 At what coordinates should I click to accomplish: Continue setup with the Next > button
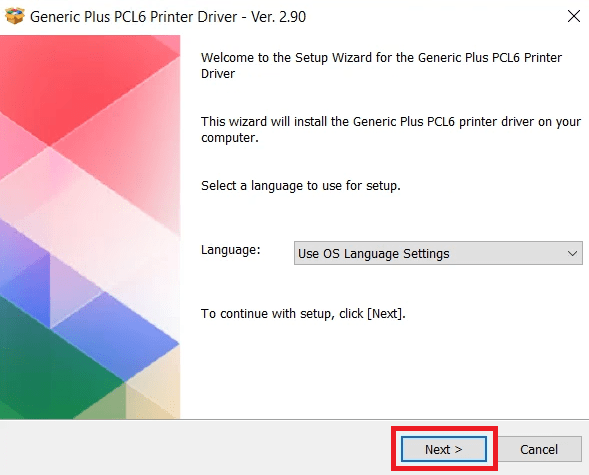tap(444, 449)
